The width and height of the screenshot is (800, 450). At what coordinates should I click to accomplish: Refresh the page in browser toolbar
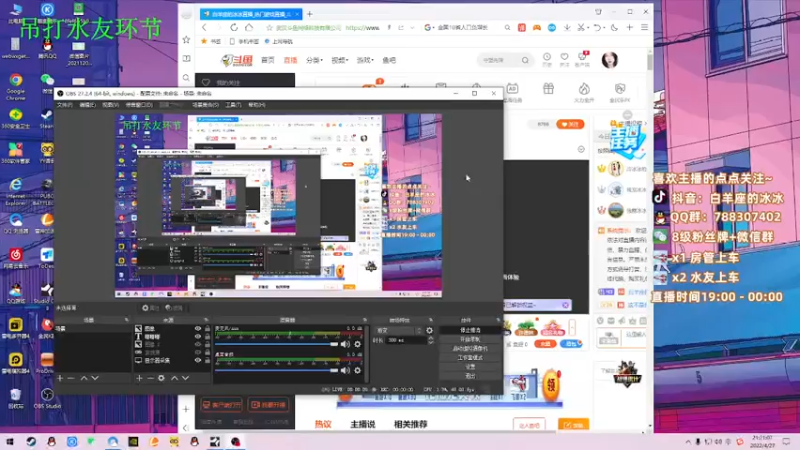coord(234,28)
